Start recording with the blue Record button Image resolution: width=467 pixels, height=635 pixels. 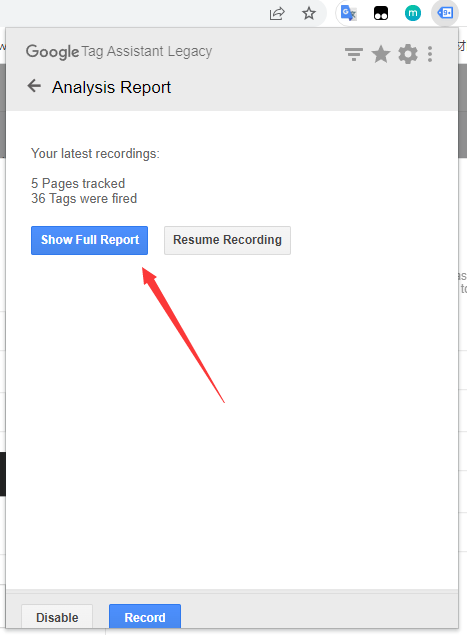[145, 617]
